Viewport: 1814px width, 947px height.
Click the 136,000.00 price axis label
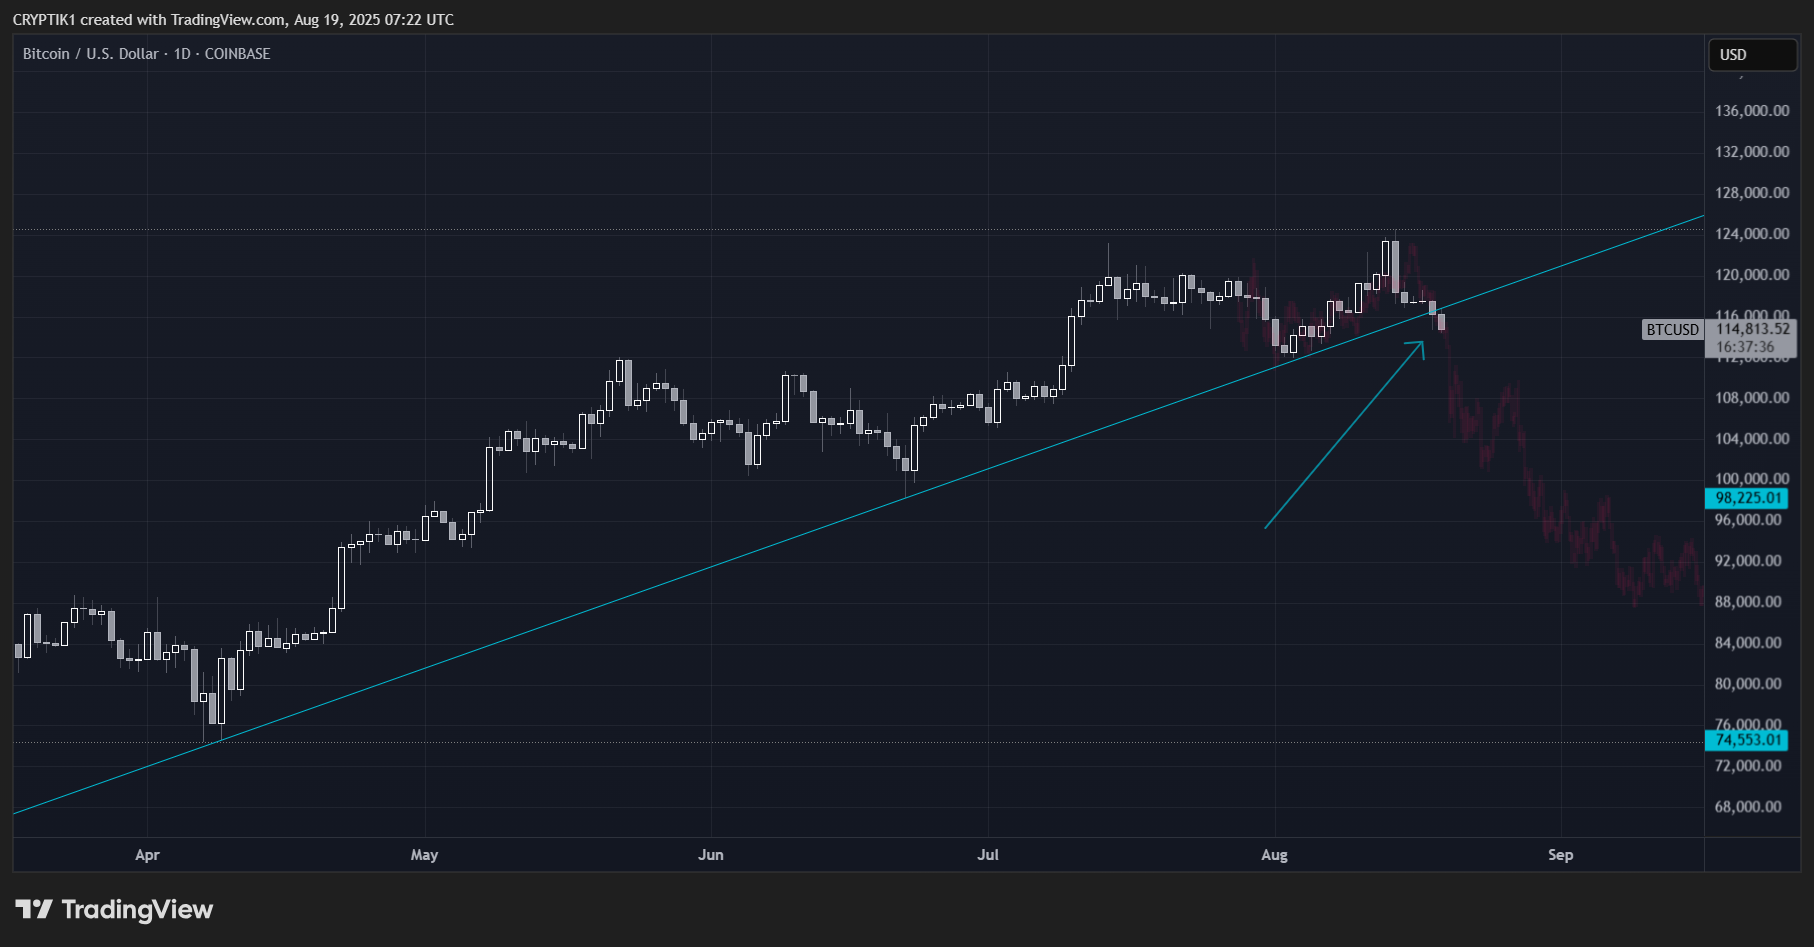(x=1752, y=111)
